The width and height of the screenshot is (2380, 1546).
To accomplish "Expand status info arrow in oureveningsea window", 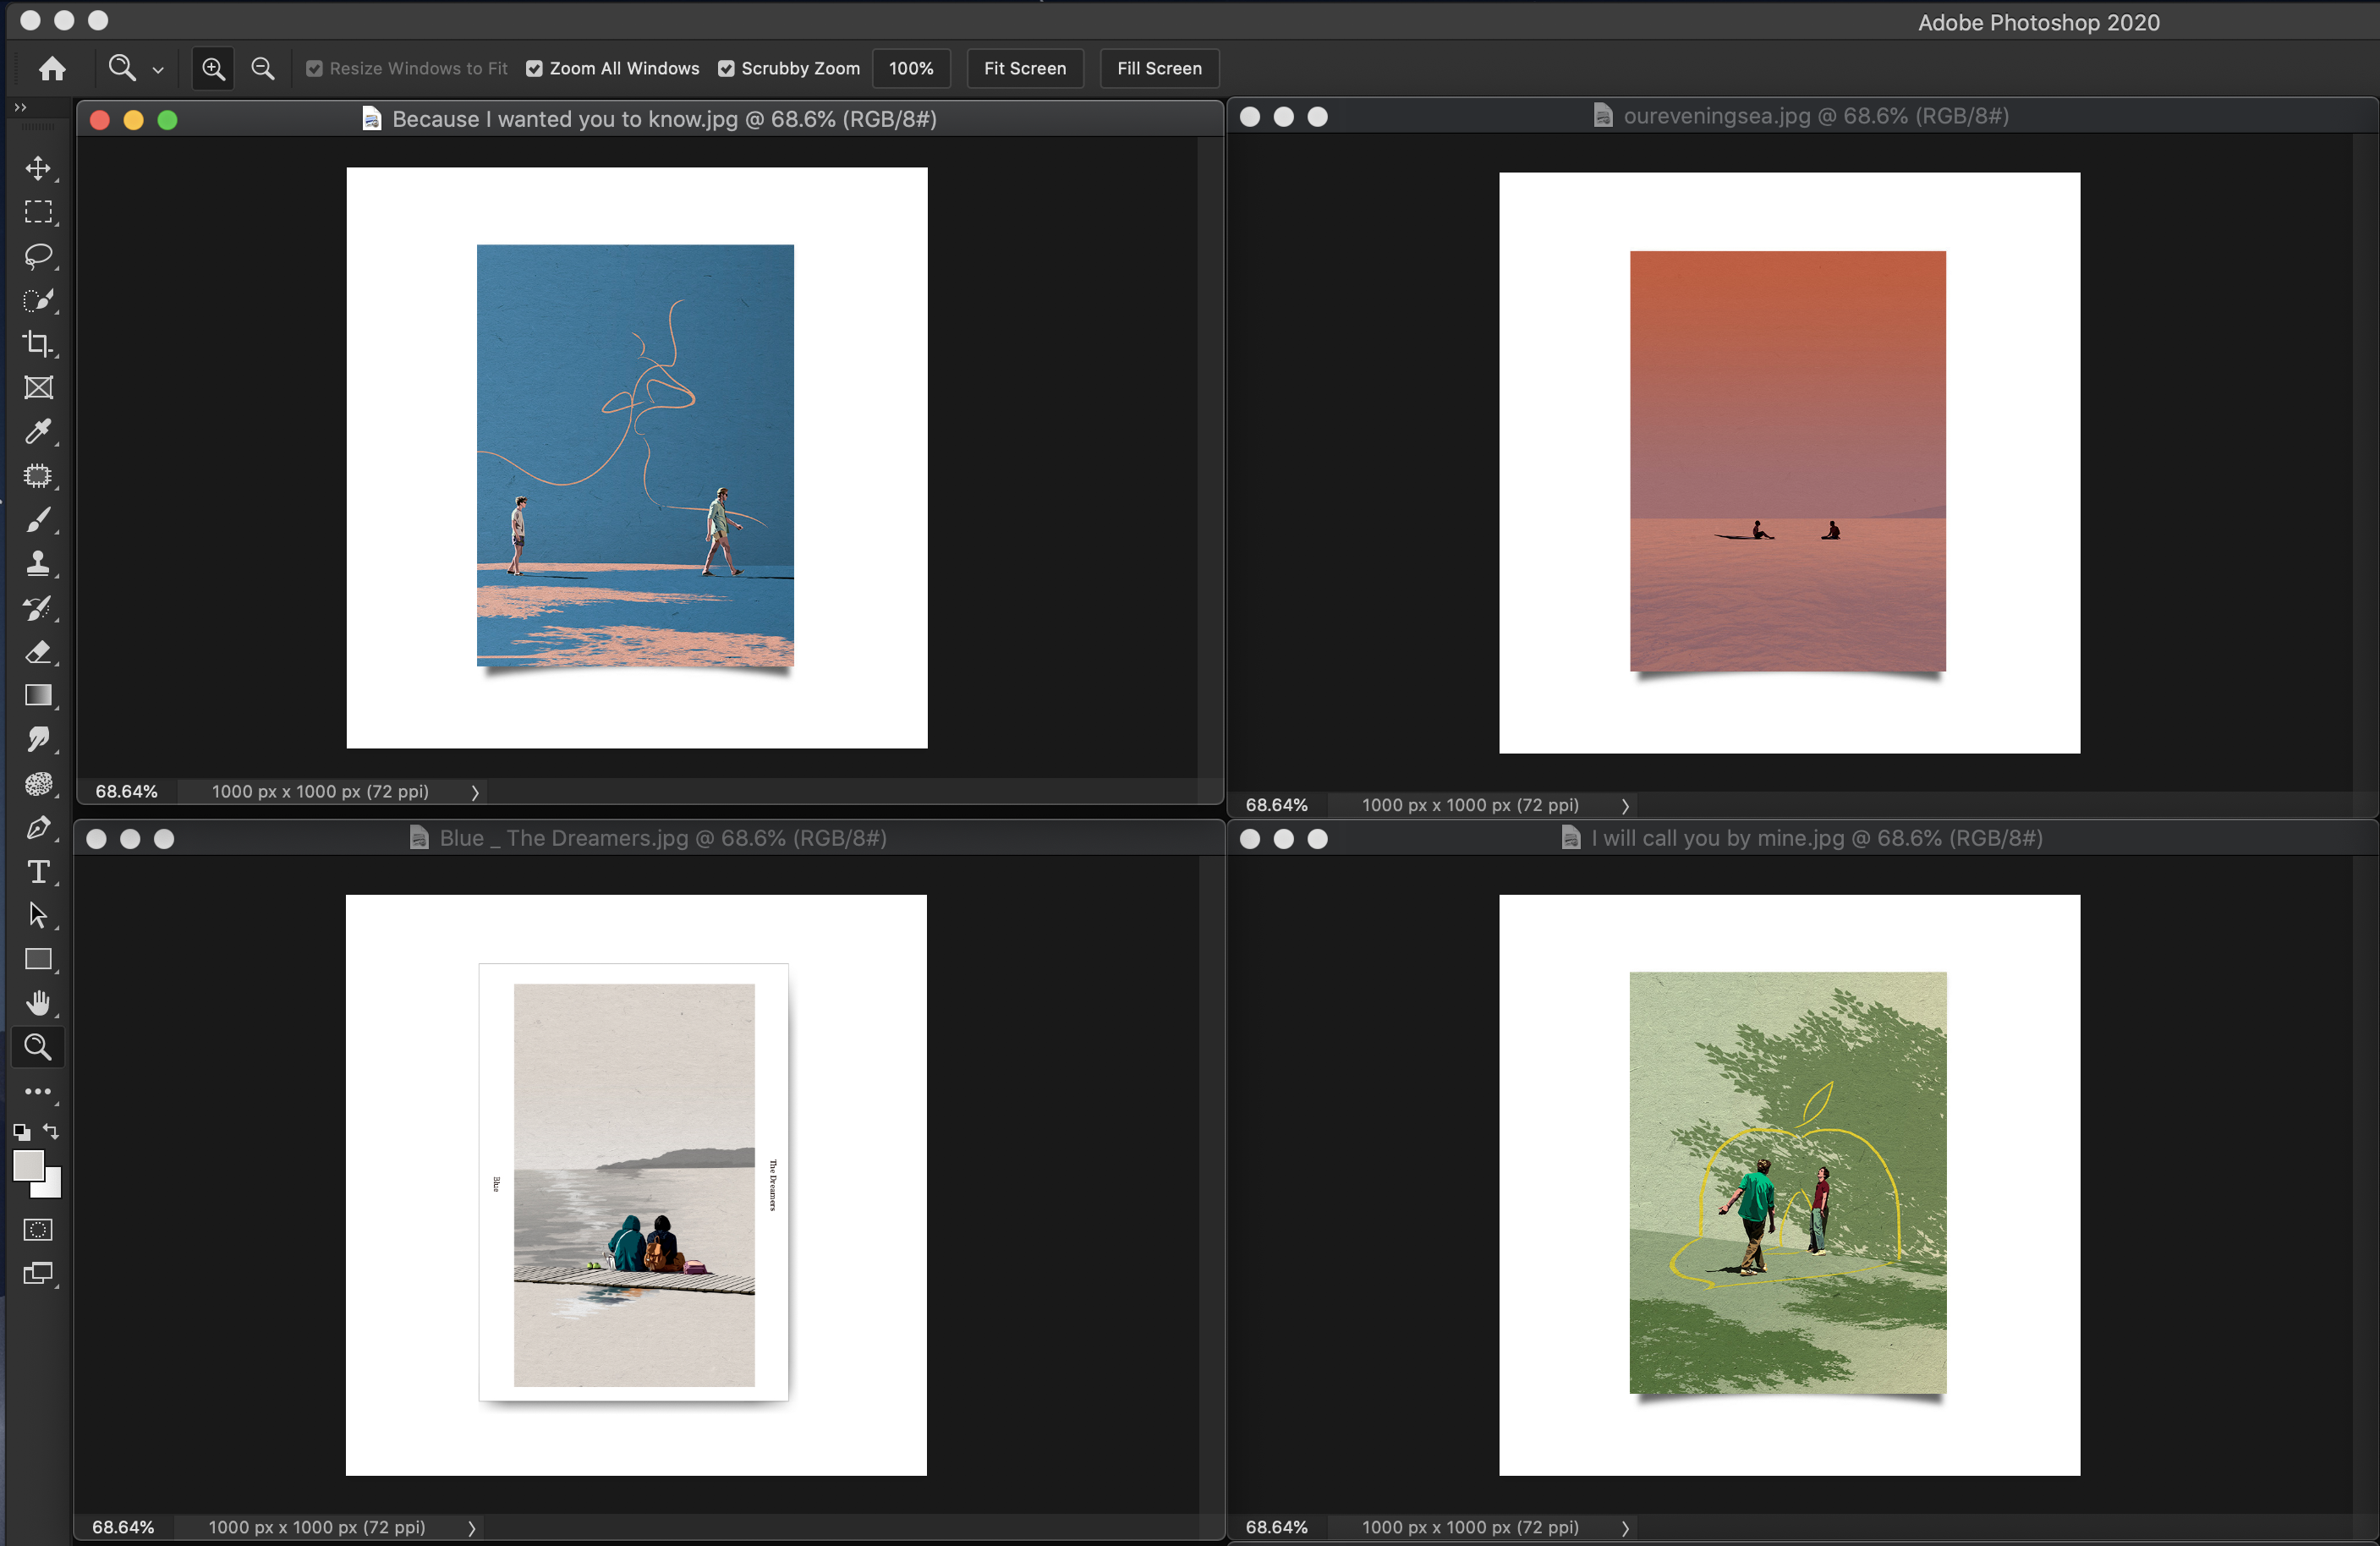I will coord(1625,806).
